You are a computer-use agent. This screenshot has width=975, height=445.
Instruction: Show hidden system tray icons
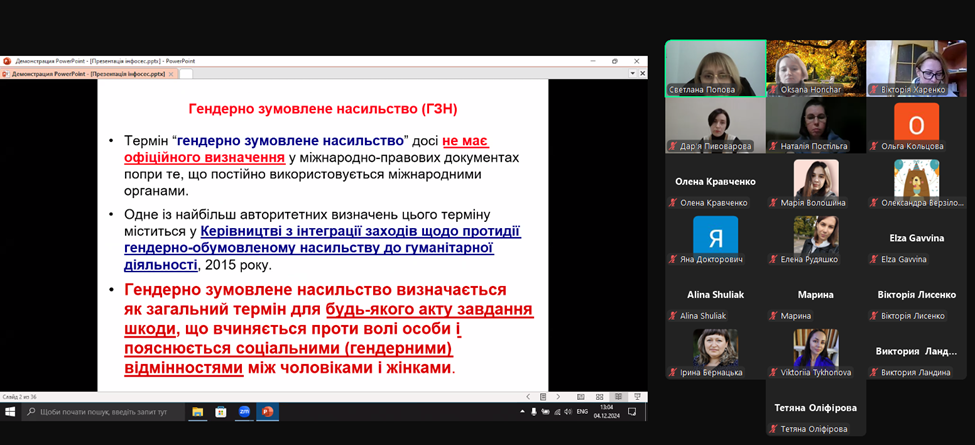point(522,411)
